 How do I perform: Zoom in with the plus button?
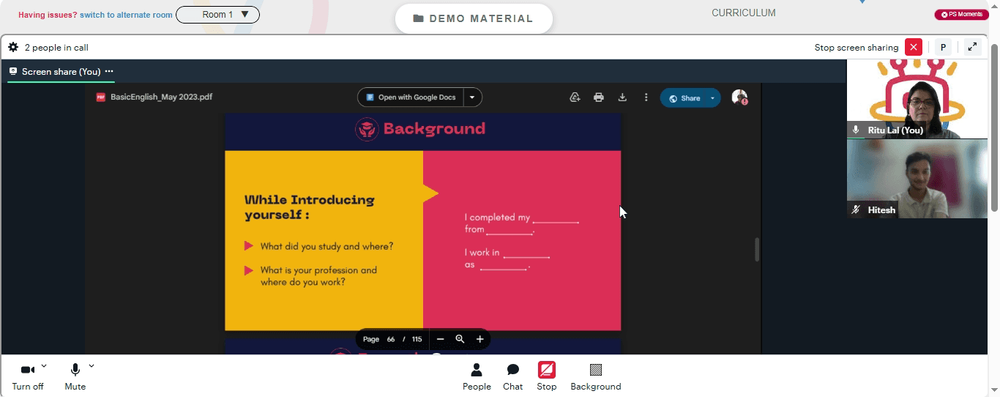480,340
